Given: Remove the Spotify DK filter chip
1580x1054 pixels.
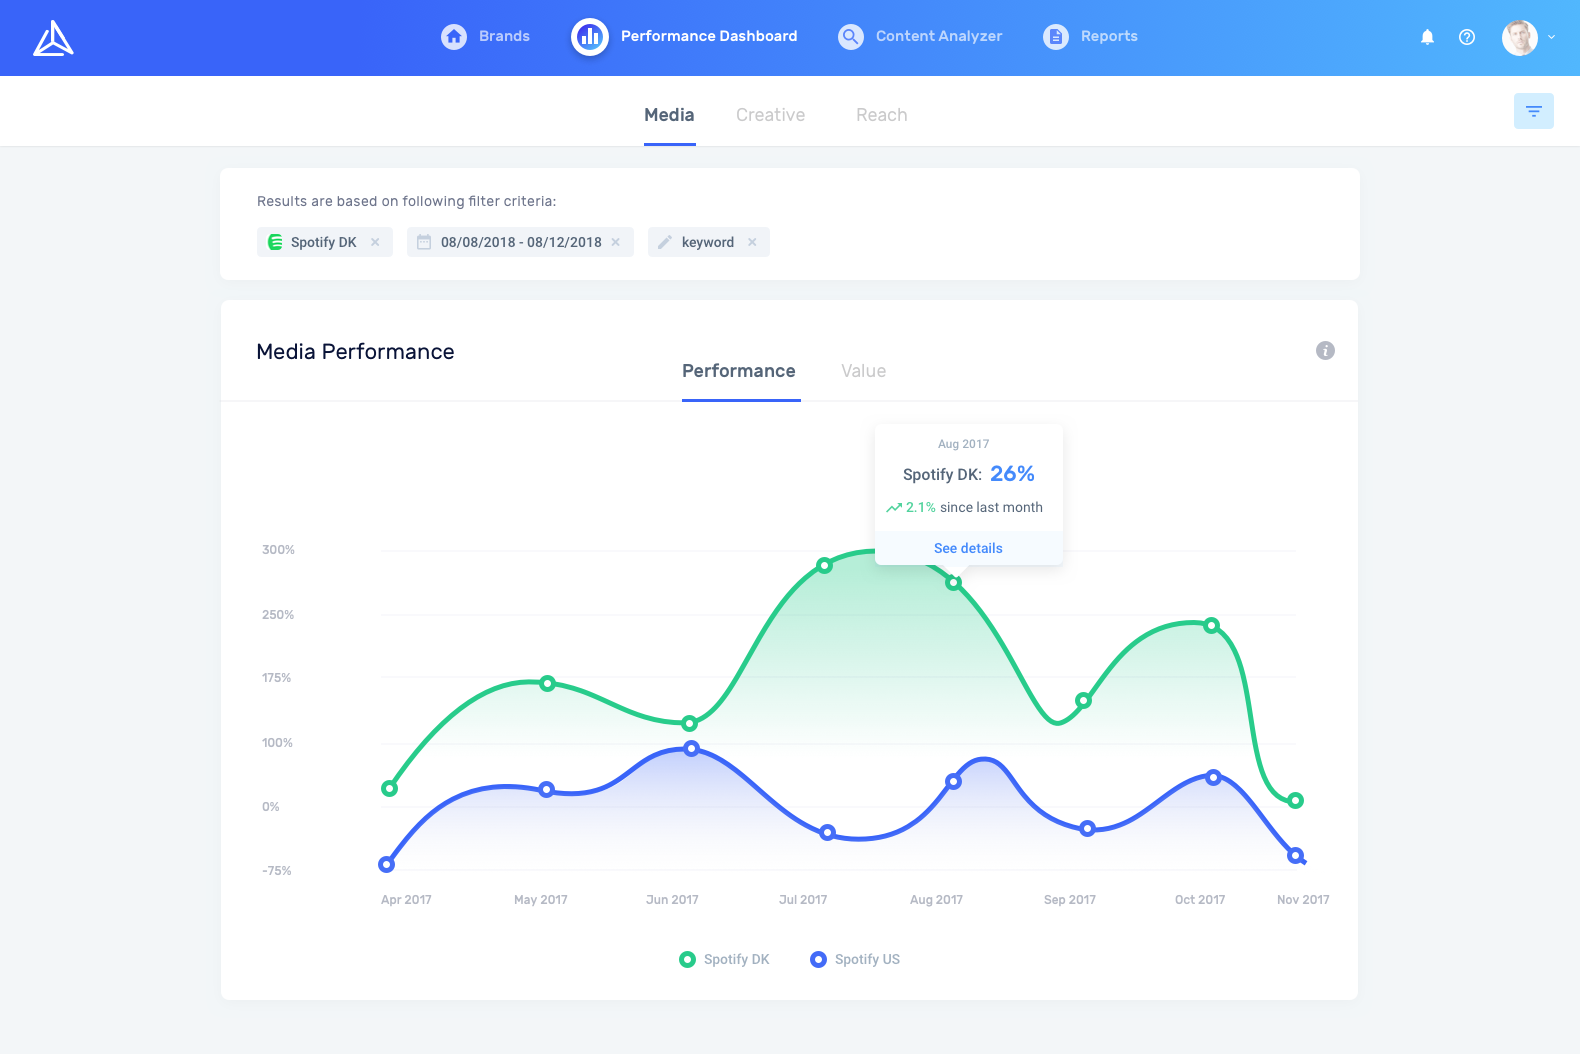Looking at the screenshot, I should point(375,242).
